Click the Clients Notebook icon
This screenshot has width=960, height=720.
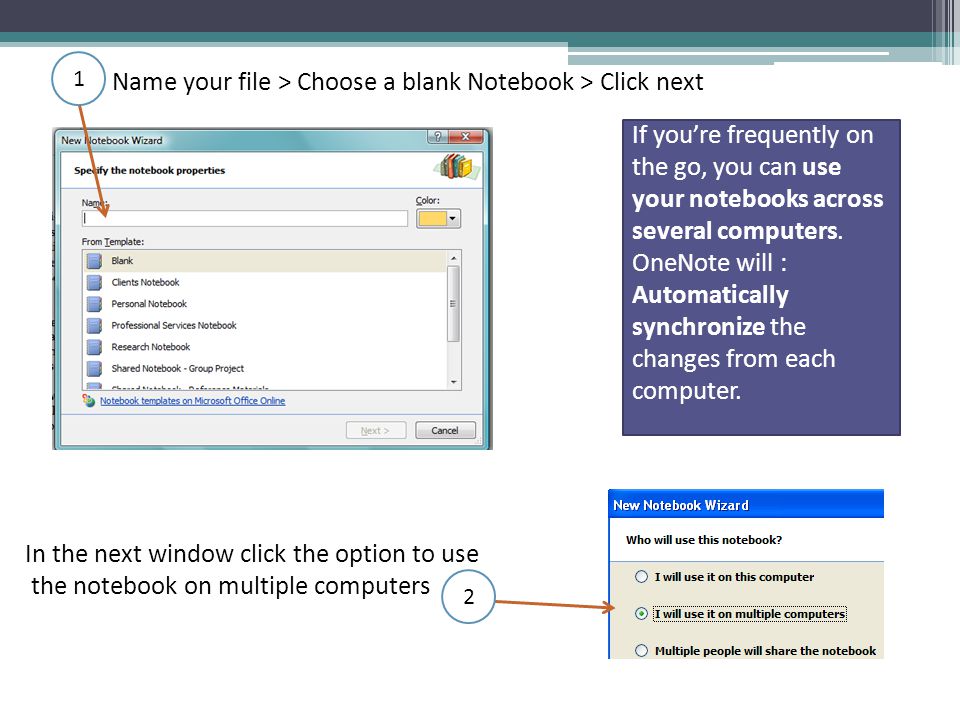(x=94, y=283)
